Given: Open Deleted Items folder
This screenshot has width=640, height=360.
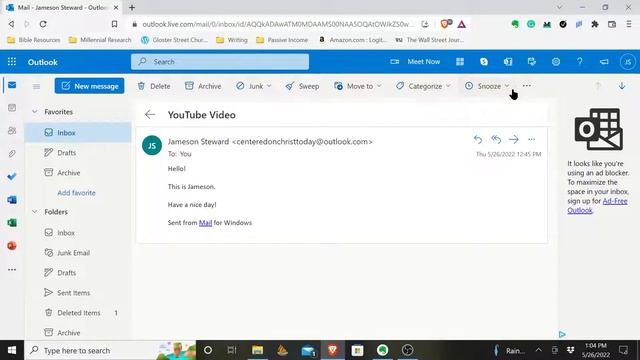Looking at the screenshot, I should coord(78,313).
